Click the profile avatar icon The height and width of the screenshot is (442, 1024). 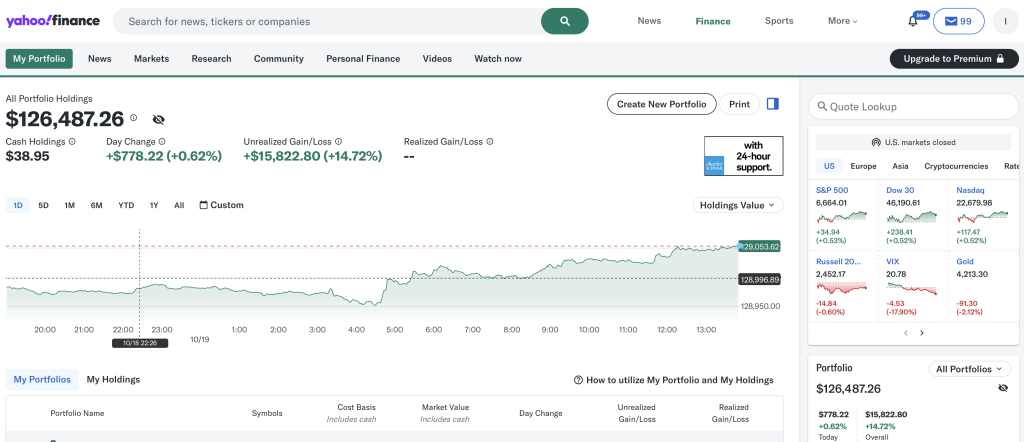tap(1003, 21)
